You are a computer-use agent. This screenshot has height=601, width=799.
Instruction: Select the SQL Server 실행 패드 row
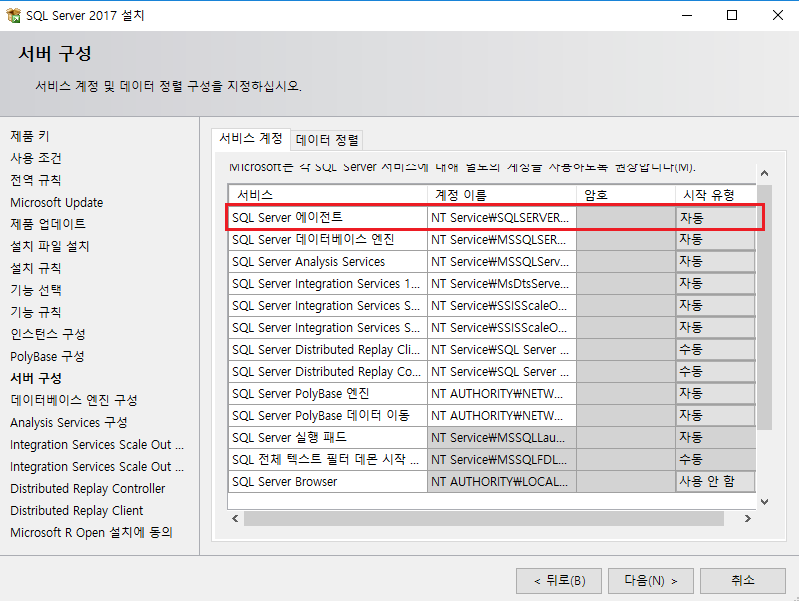328,437
